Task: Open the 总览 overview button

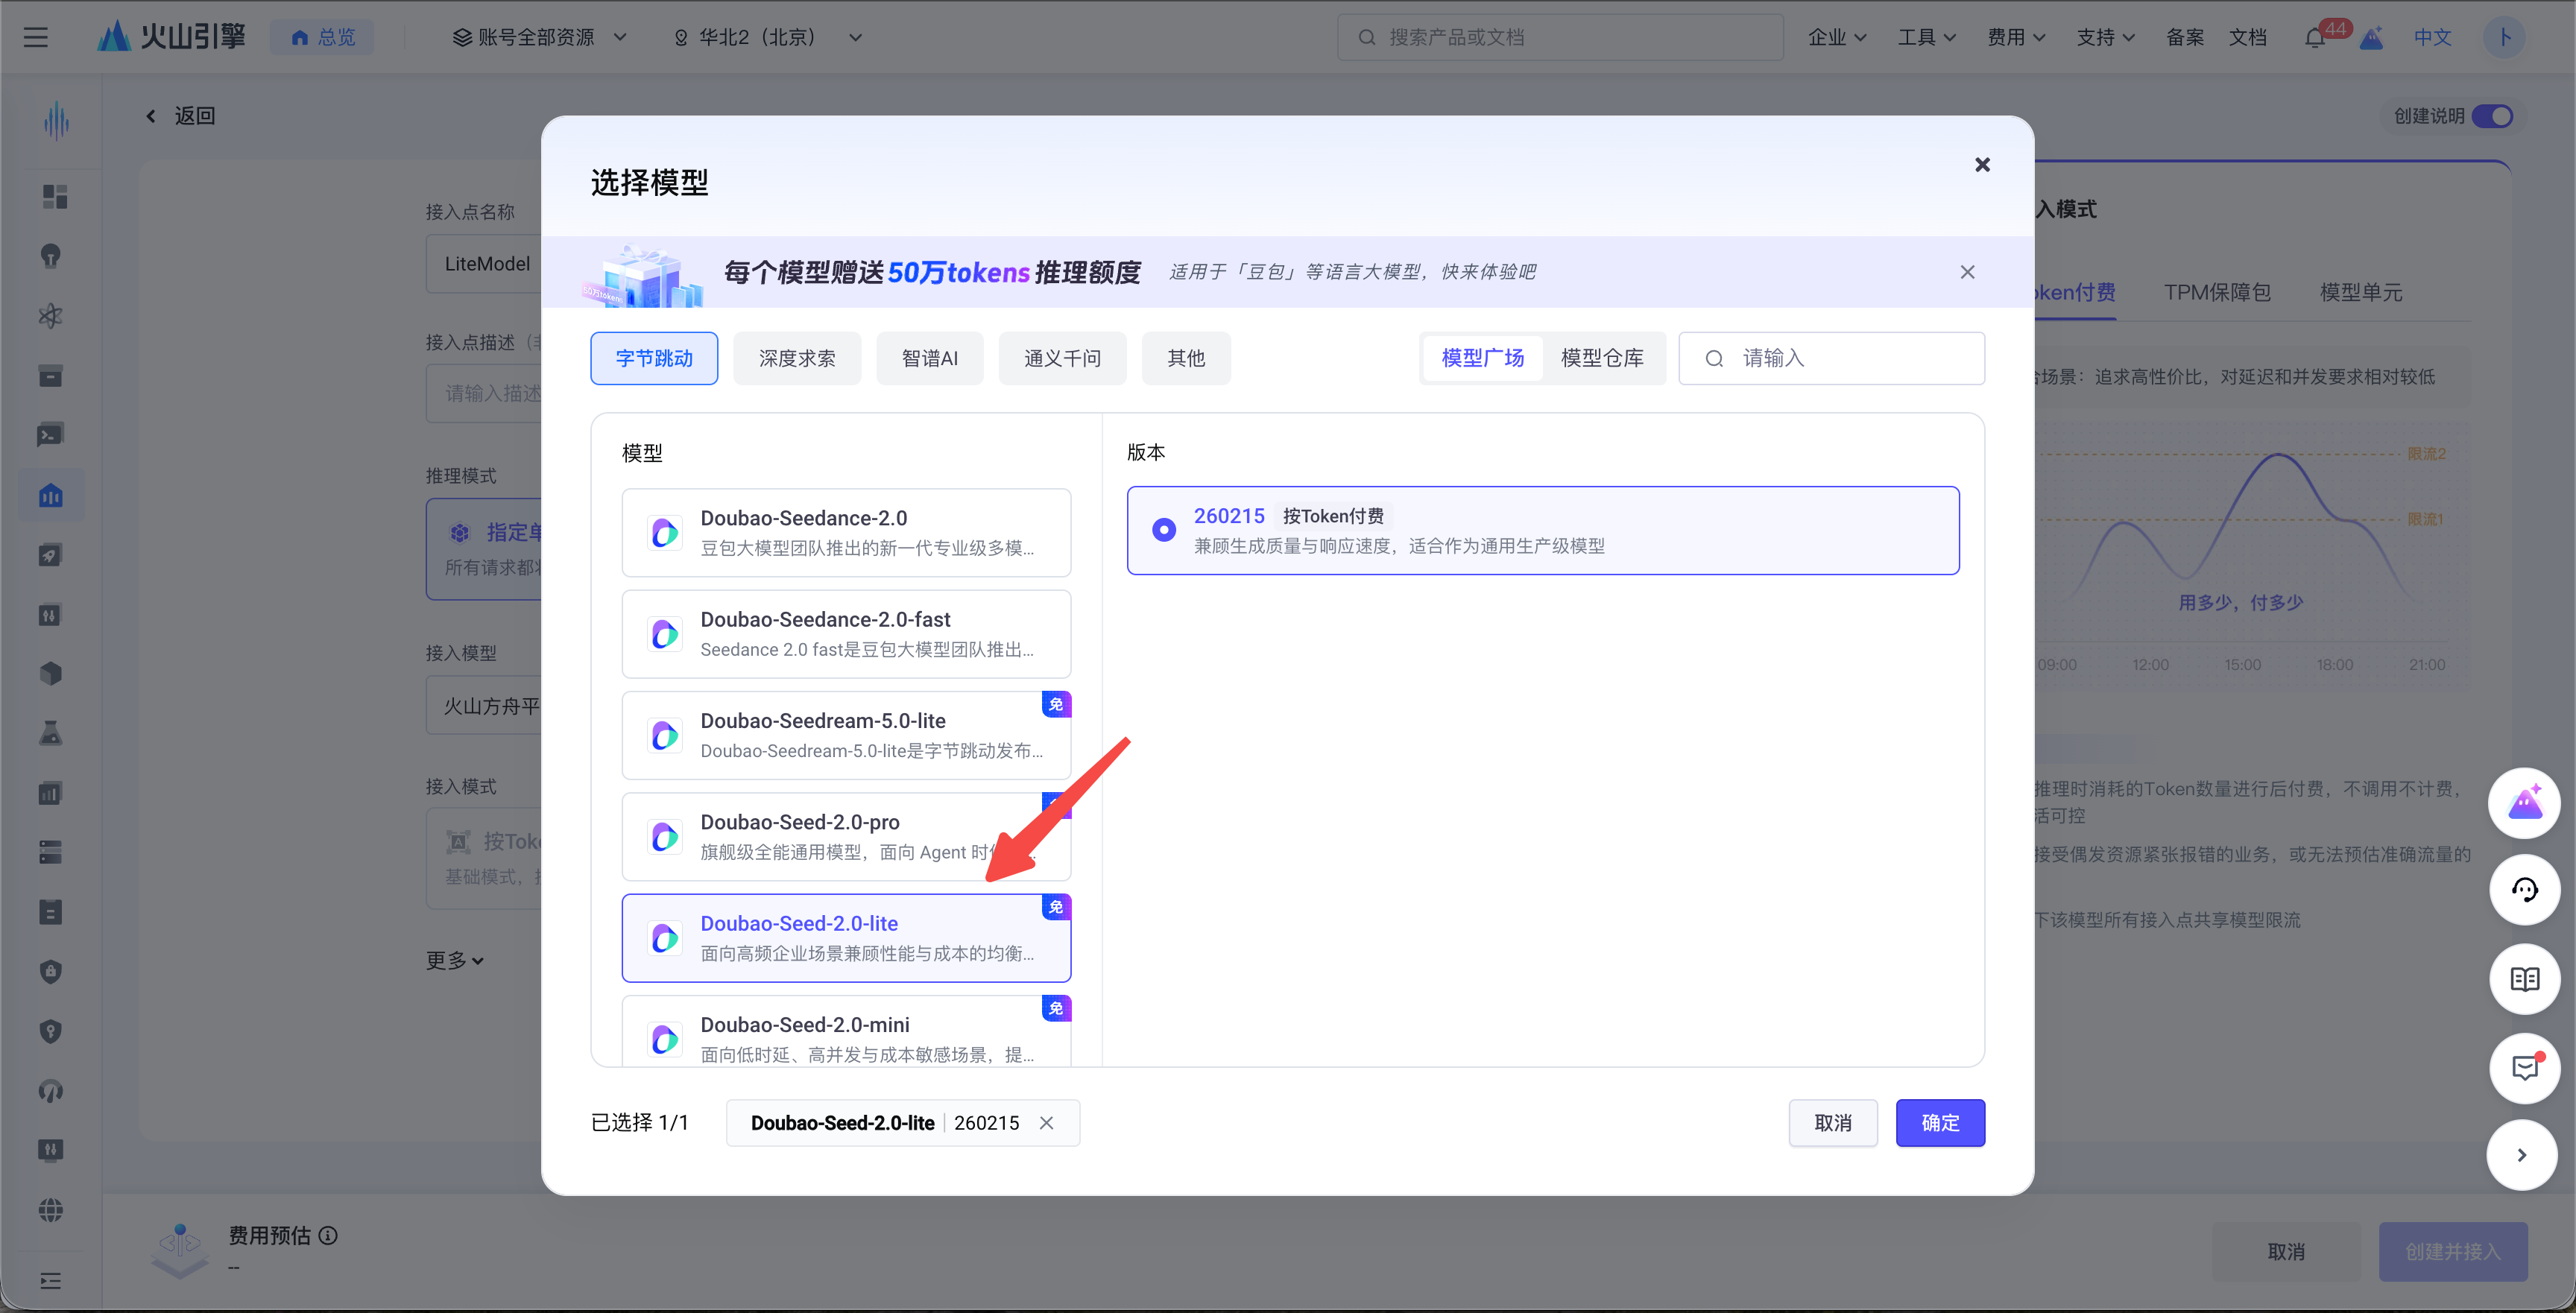Action: pos(323,37)
